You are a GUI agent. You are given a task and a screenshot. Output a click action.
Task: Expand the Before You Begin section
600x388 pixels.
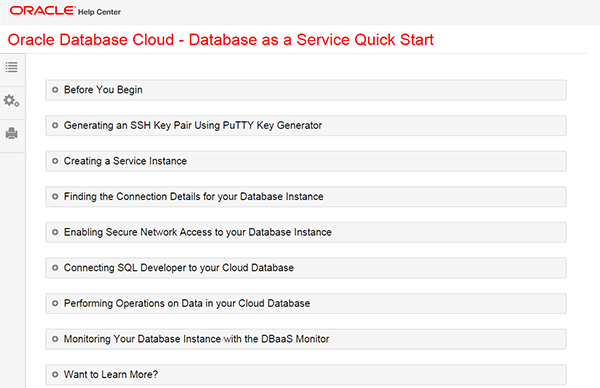pos(306,90)
